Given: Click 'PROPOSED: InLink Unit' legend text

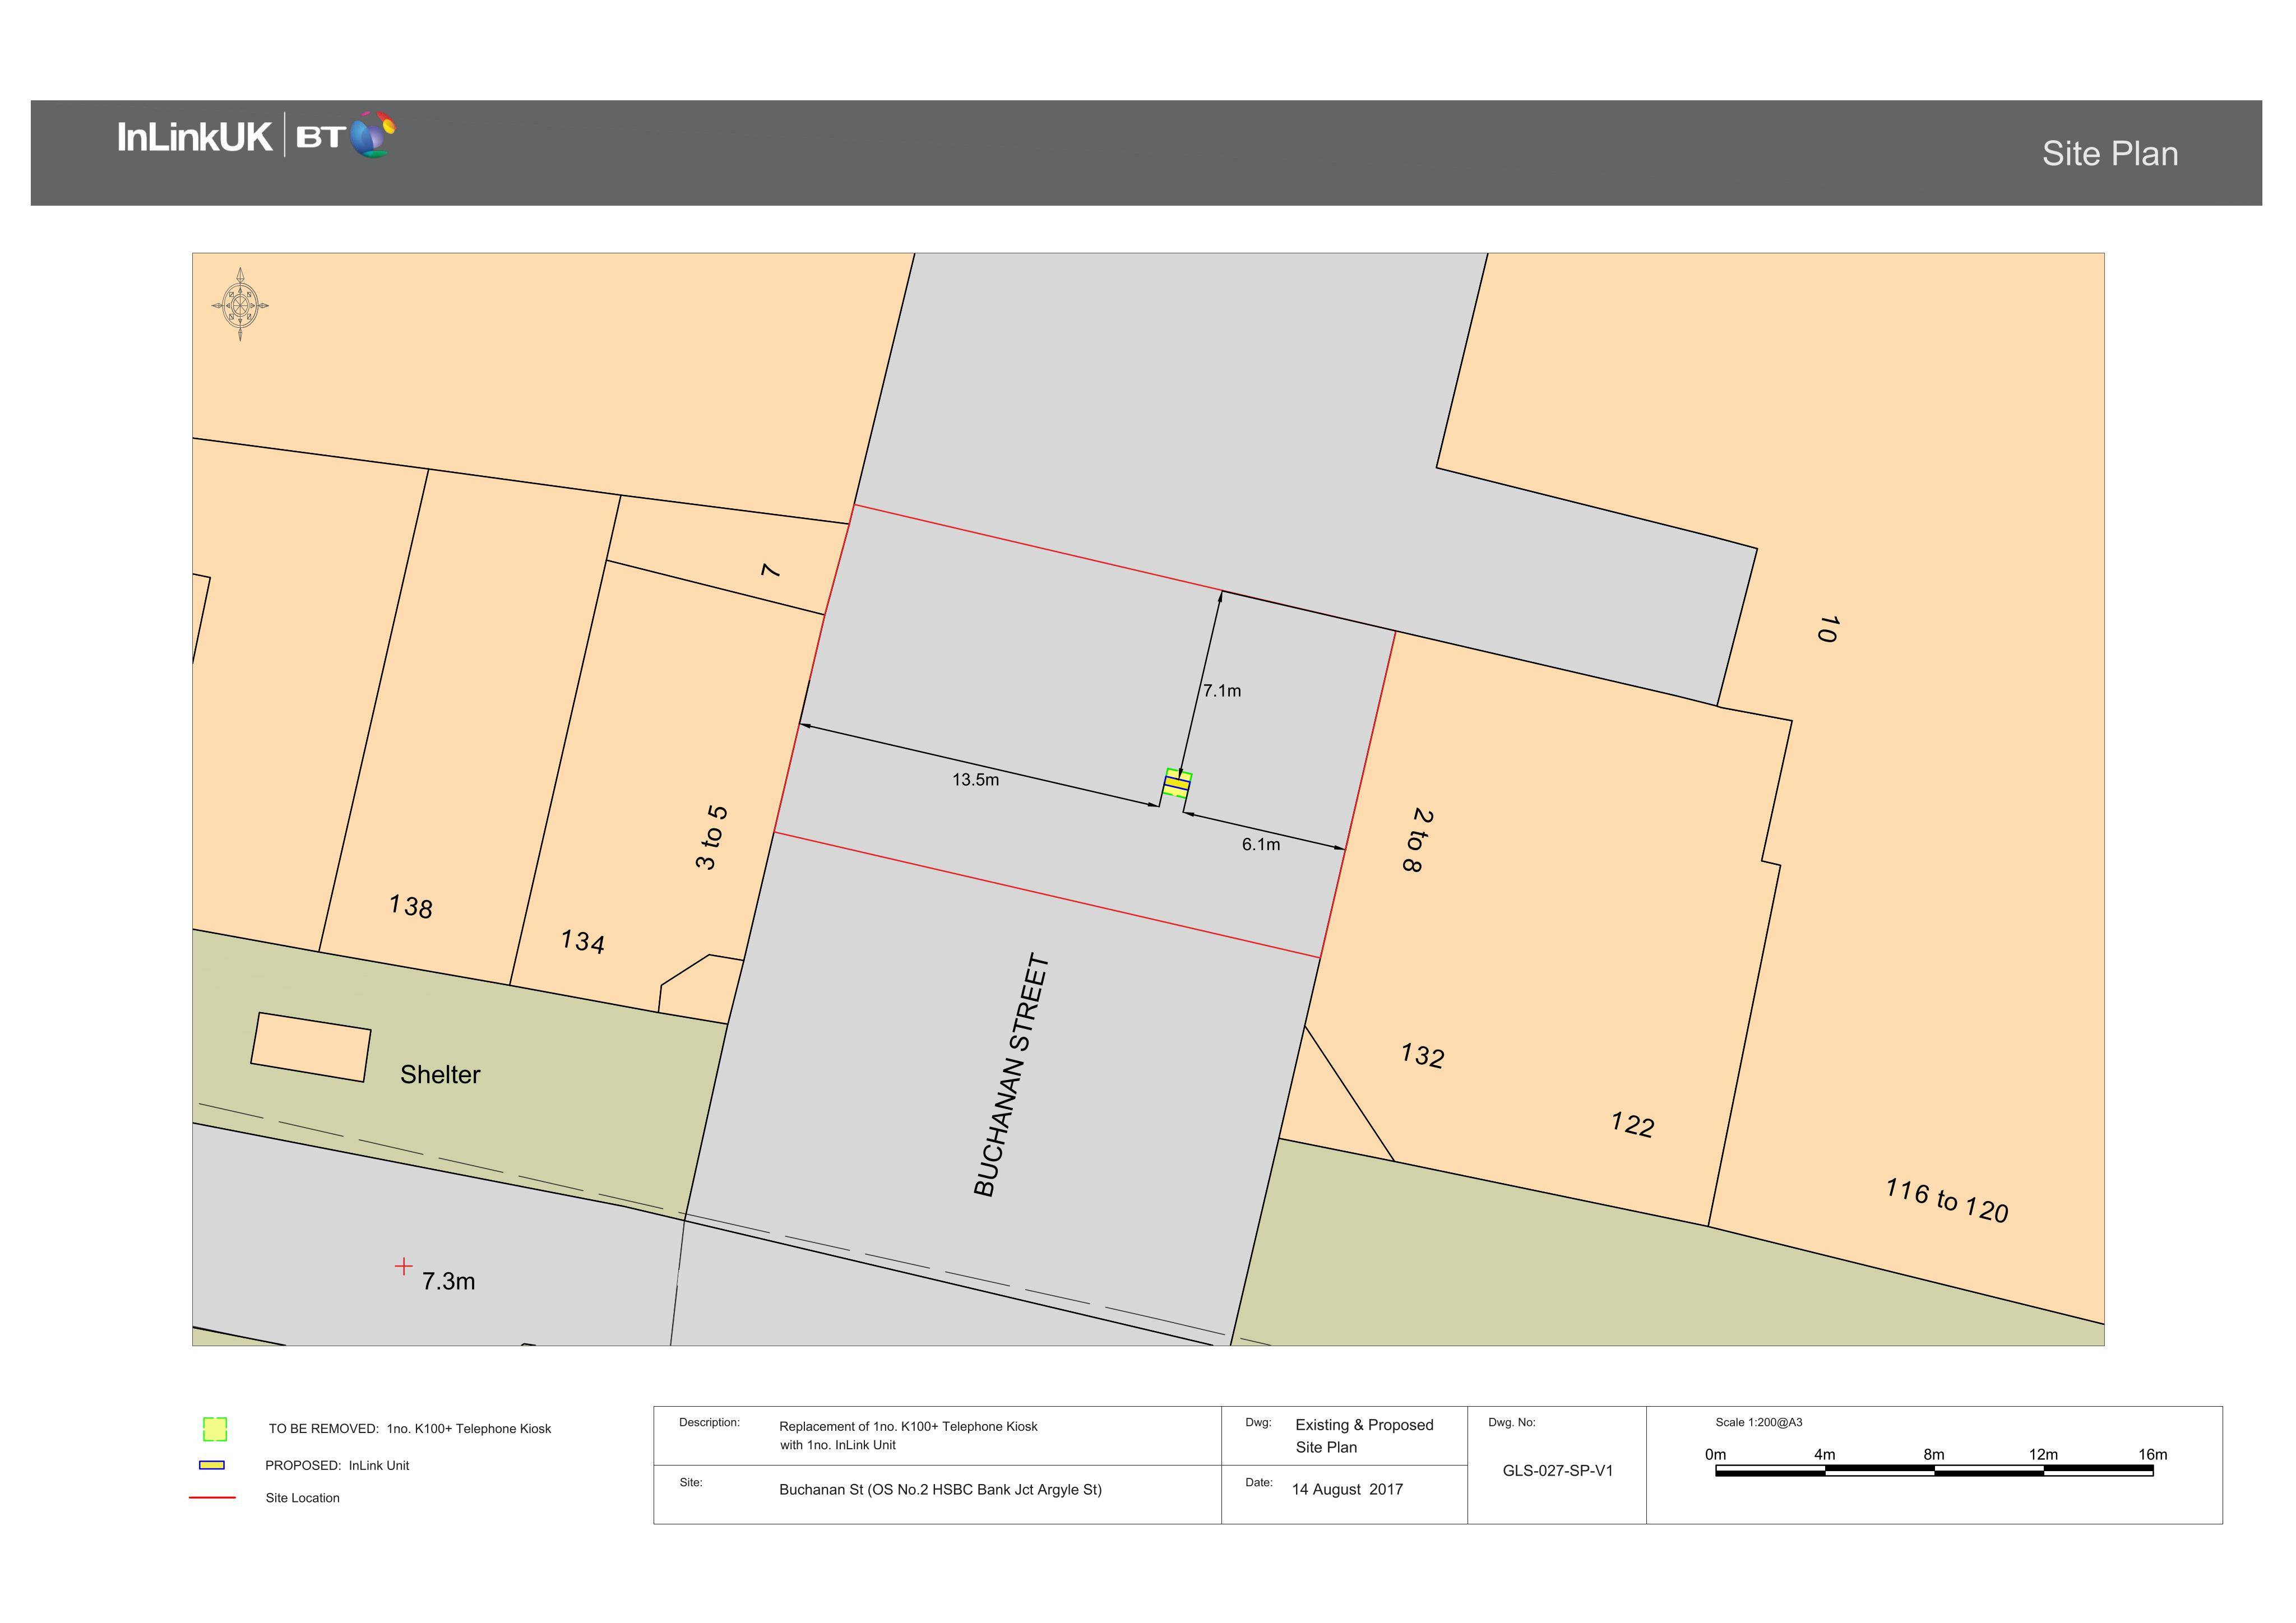Looking at the screenshot, I should click(337, 1466).
